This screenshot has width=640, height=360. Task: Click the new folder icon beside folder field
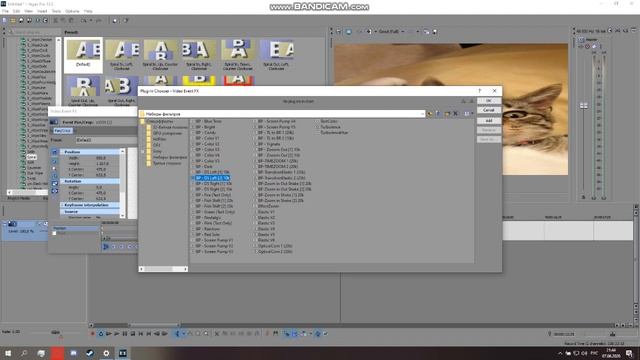447,114
